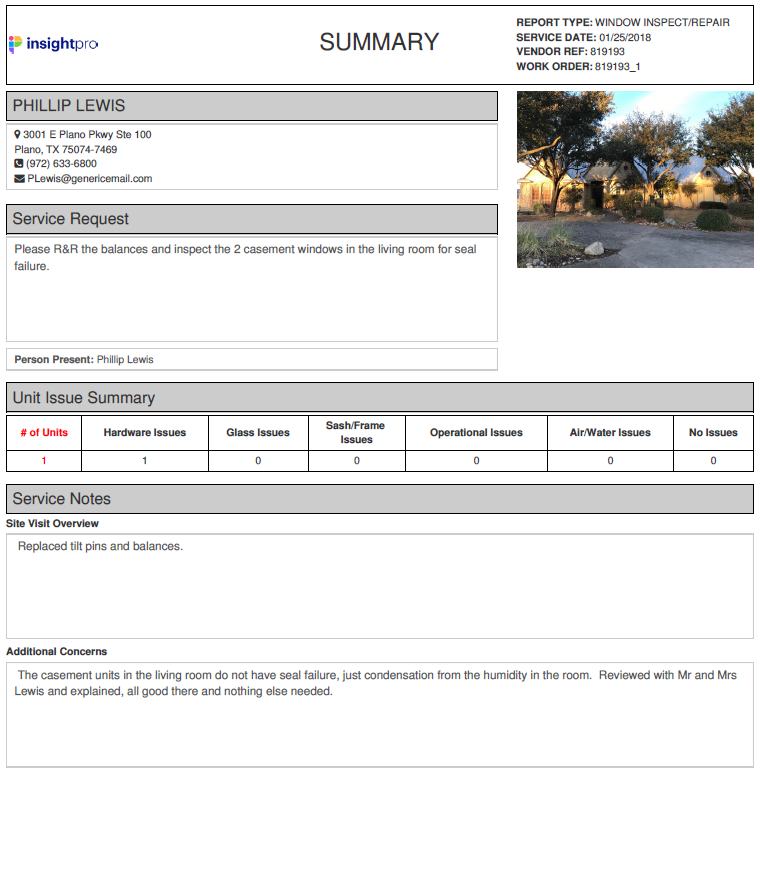
Task: Click the Service Request section header
Action: tap(252, 219)
